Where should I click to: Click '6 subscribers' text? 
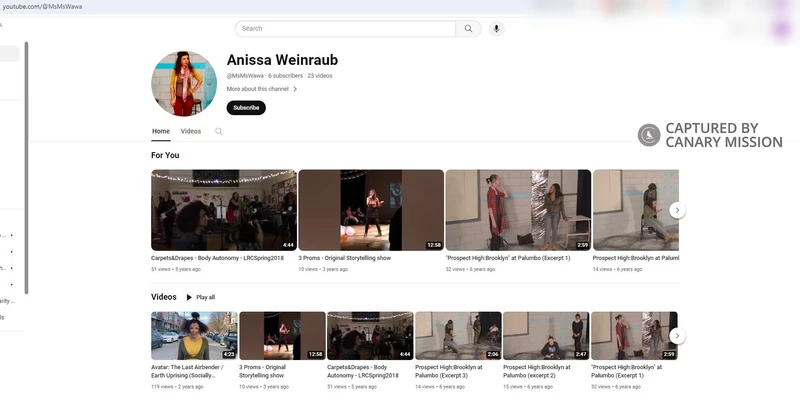[286, 76]
